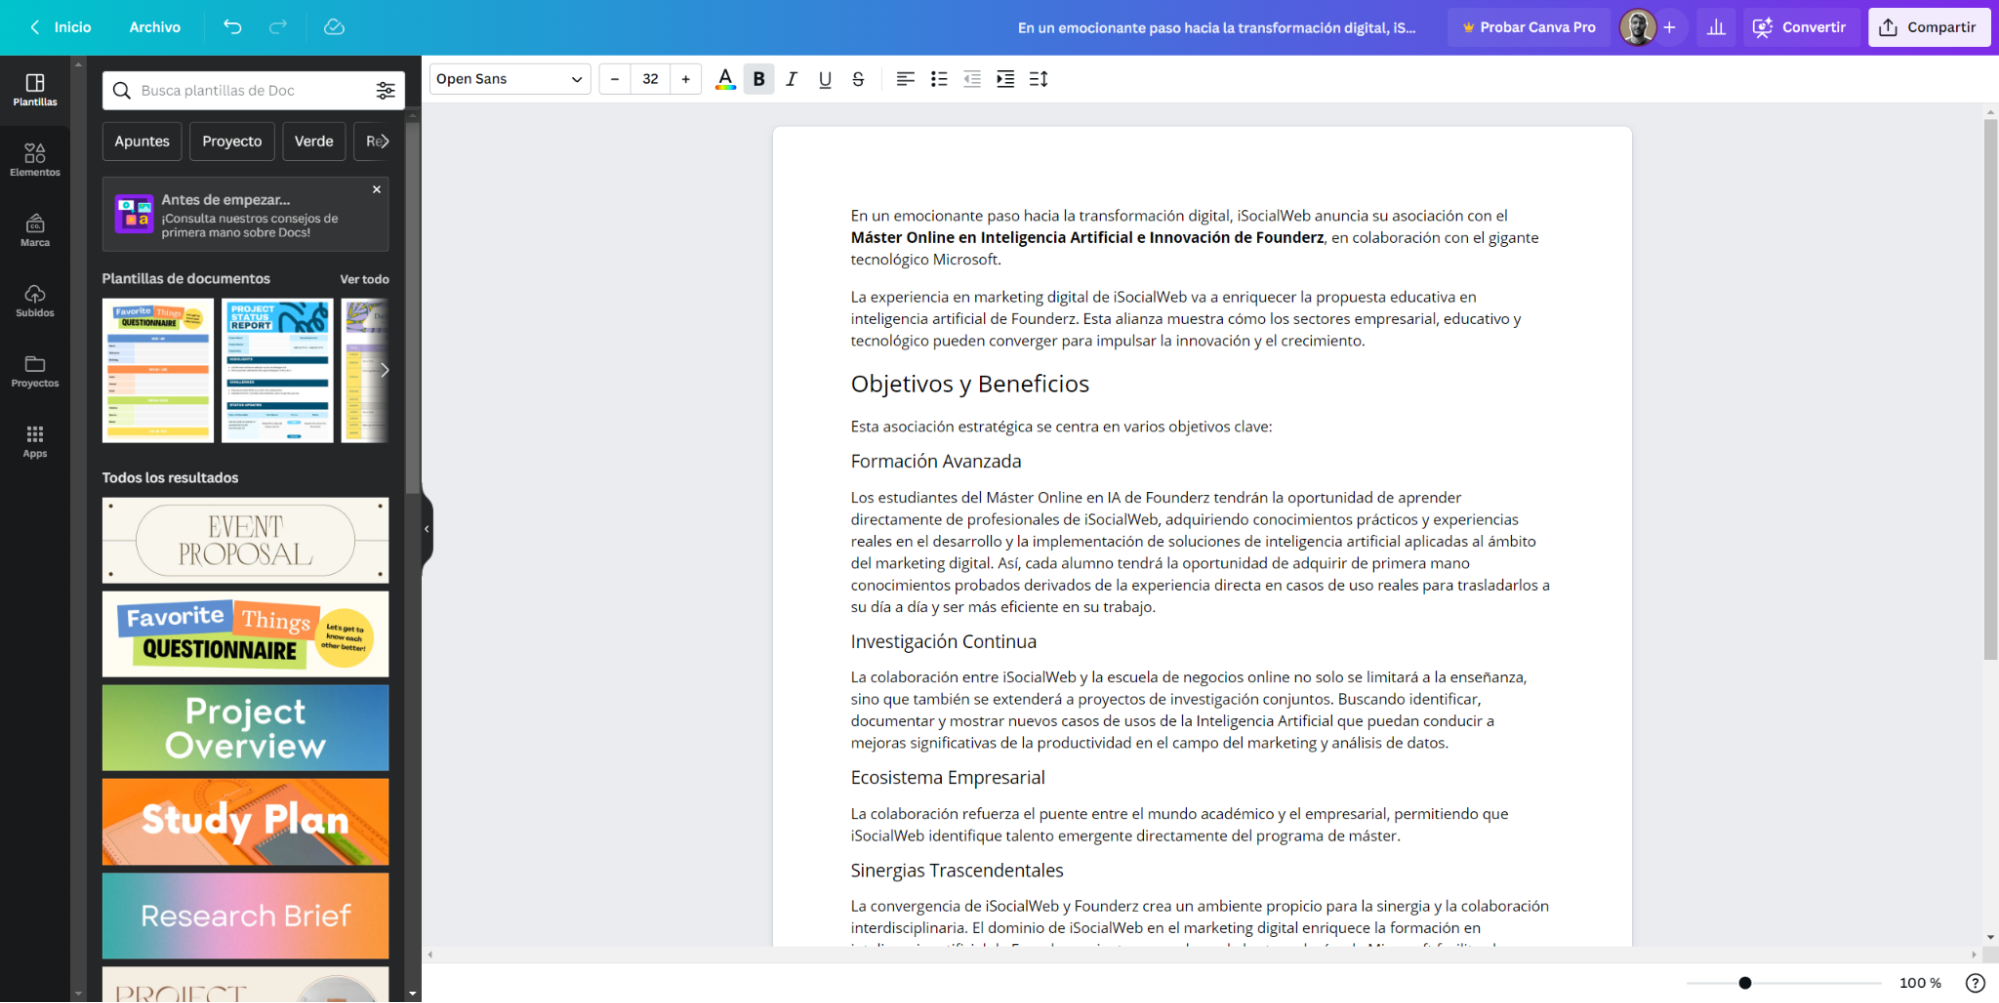Viewport: 1999px width, 1003px height.
Task: Open the analytics chart icon
Action: [1716, 27]
